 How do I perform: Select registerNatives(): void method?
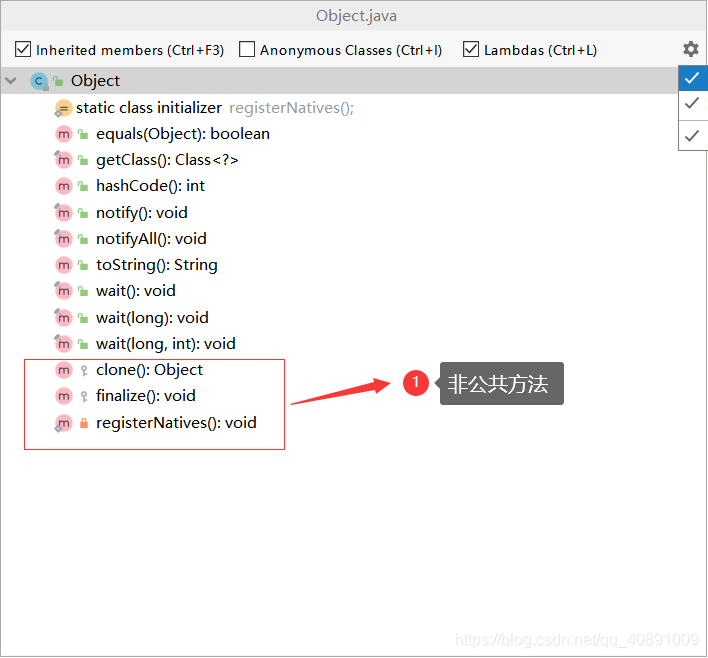point(176,423)
